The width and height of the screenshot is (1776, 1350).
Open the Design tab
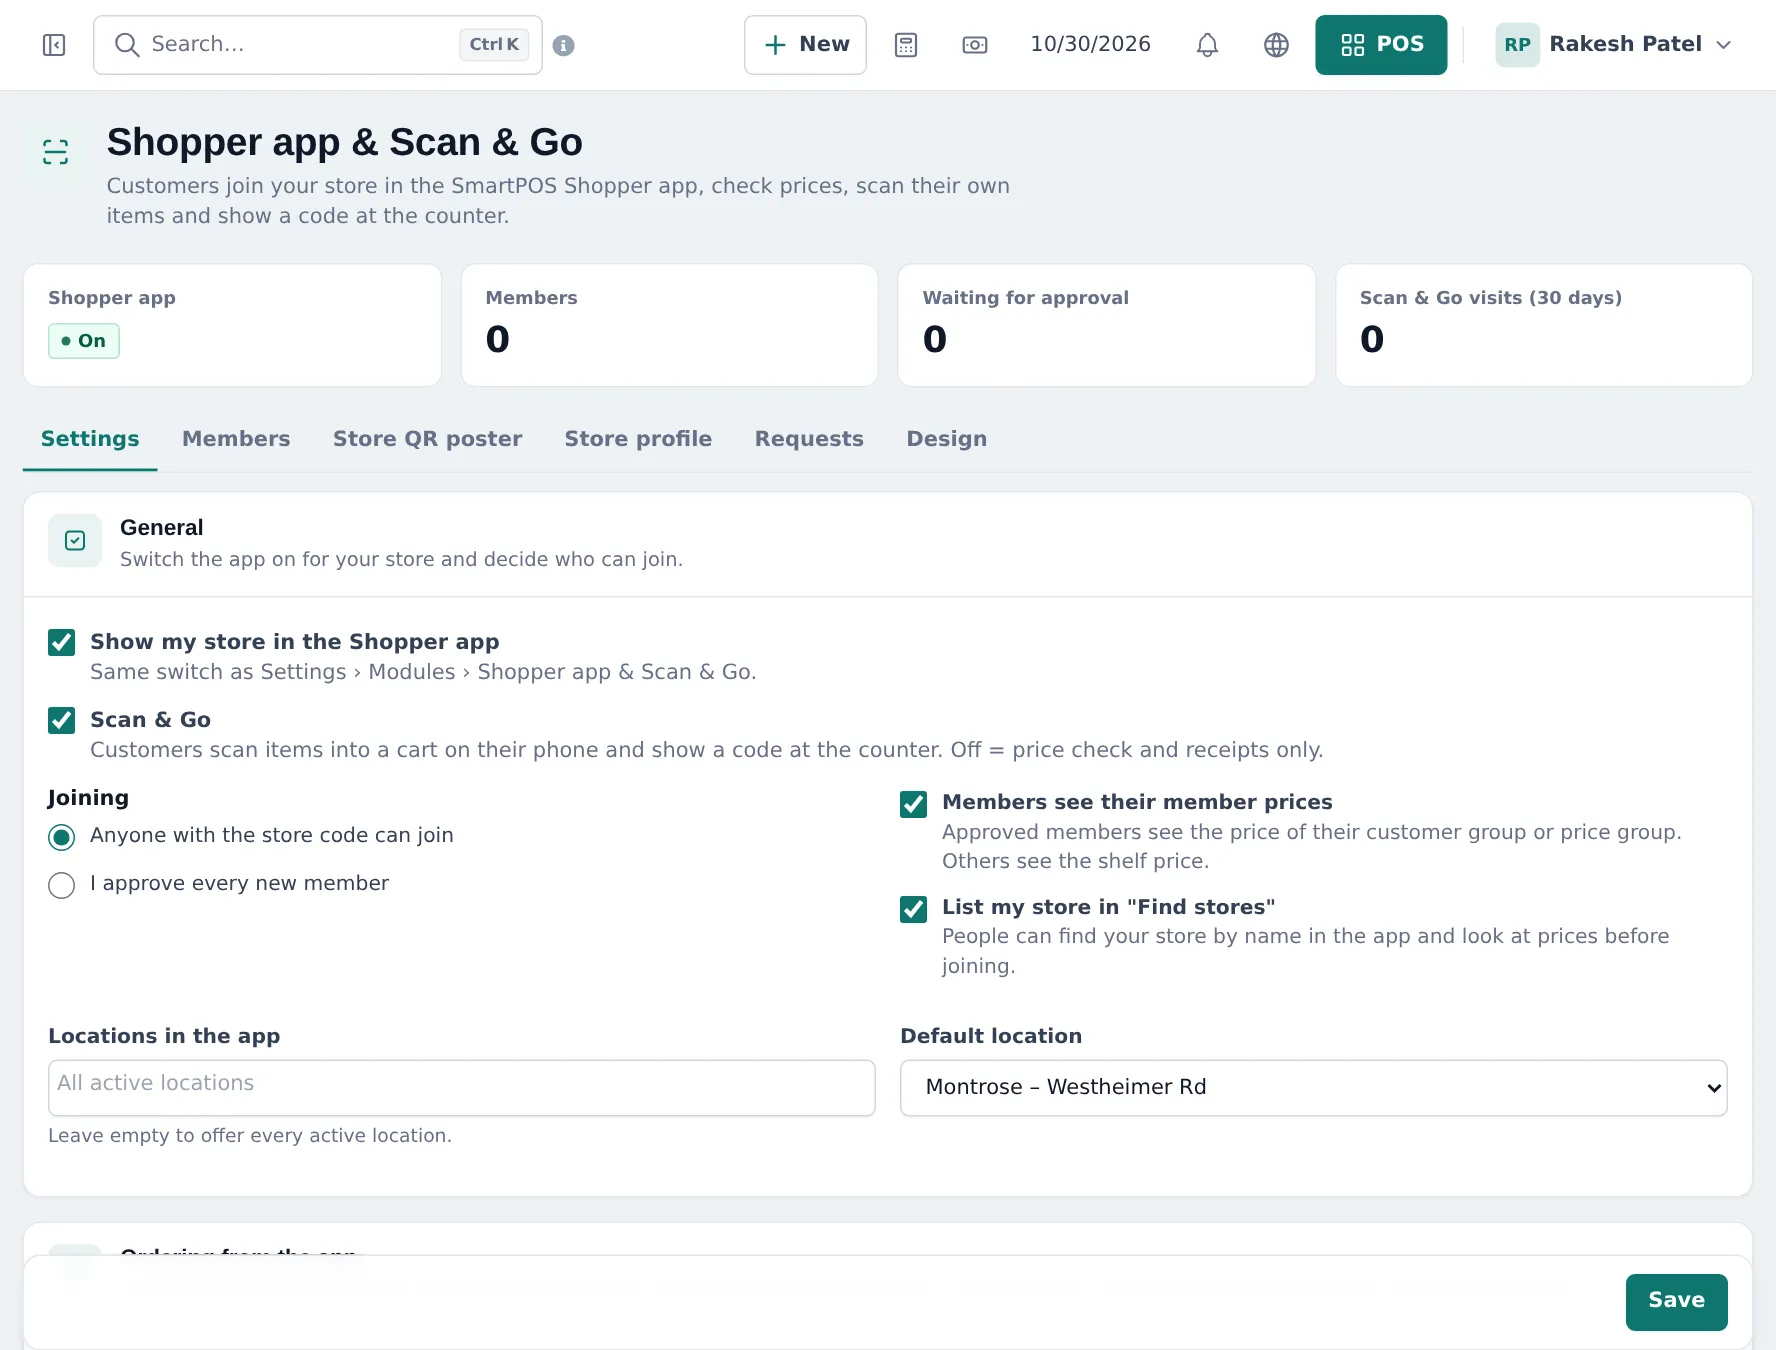pyautogui.click(x=947, y=439)
